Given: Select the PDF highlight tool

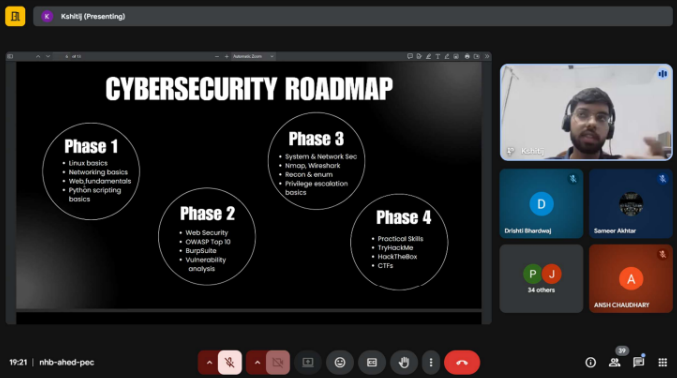Looking at the screenshot, I should coord(428,56).
